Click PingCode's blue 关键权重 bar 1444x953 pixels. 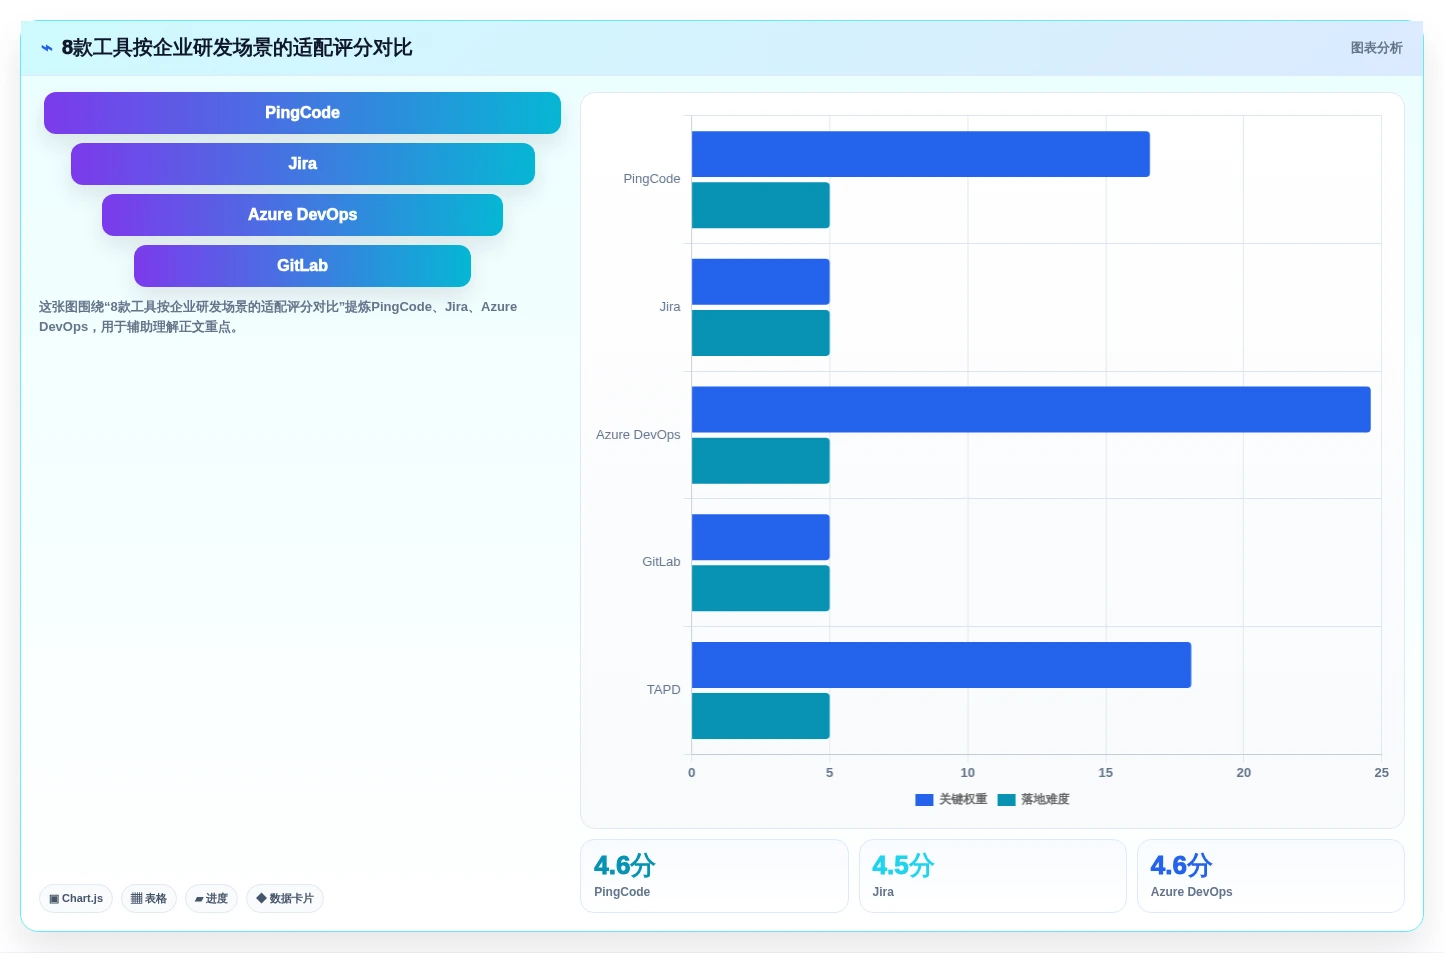[x=921, y=154]
